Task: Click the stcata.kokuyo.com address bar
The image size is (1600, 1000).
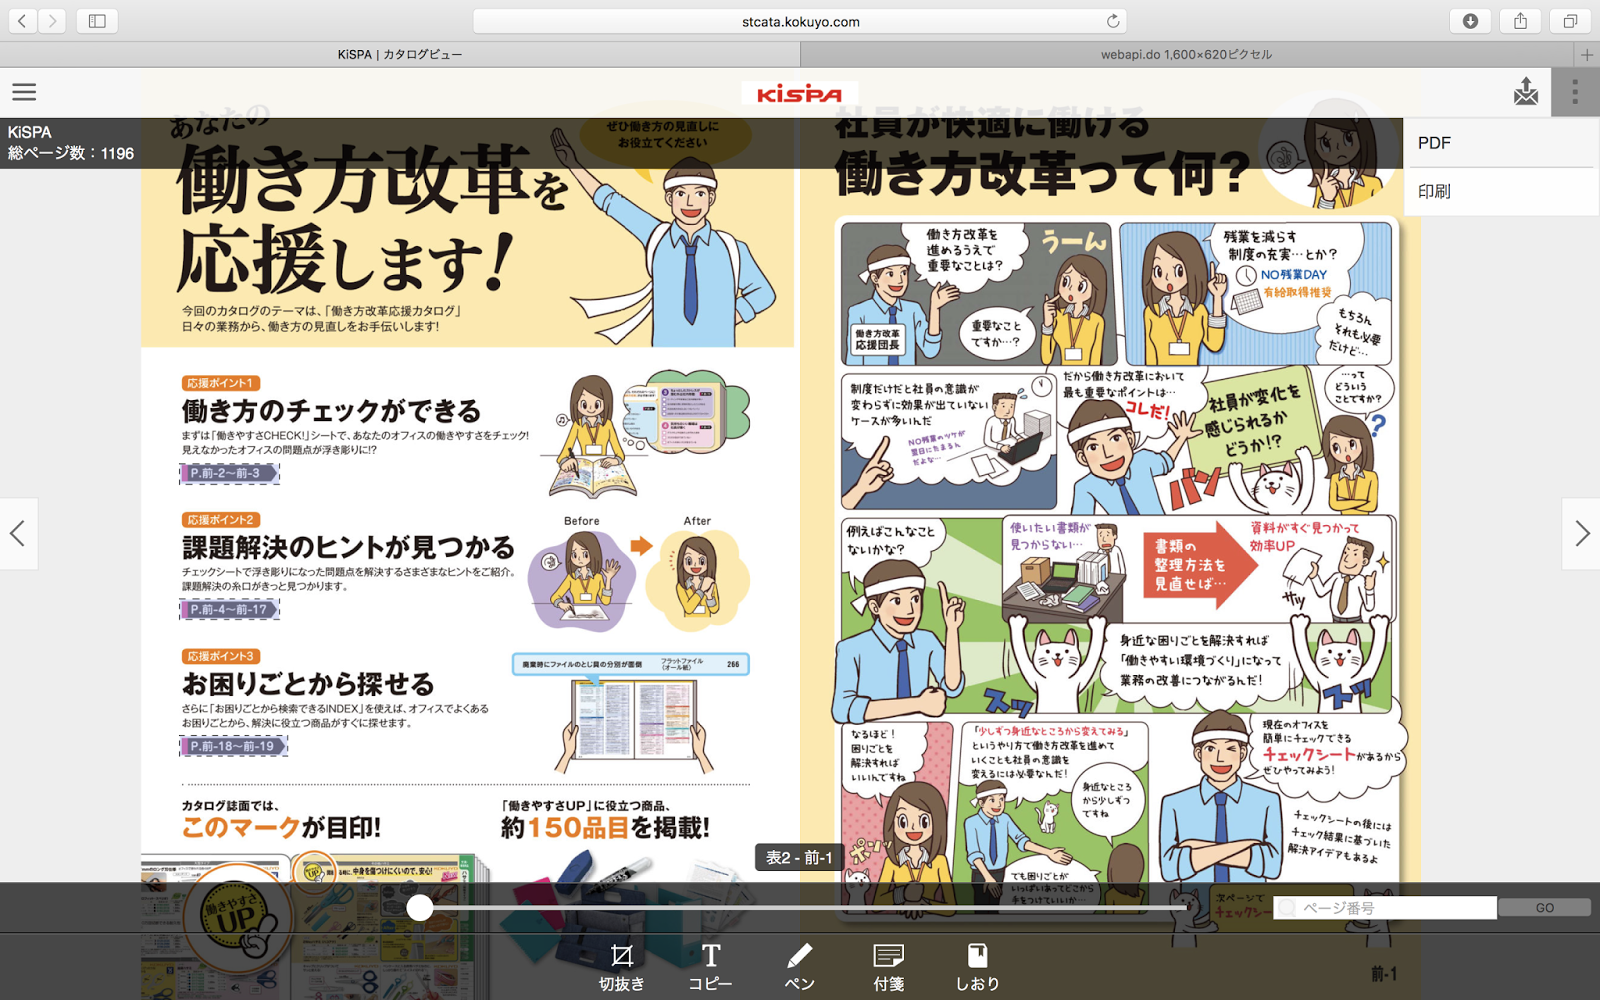Action: [x=800, y=21]
